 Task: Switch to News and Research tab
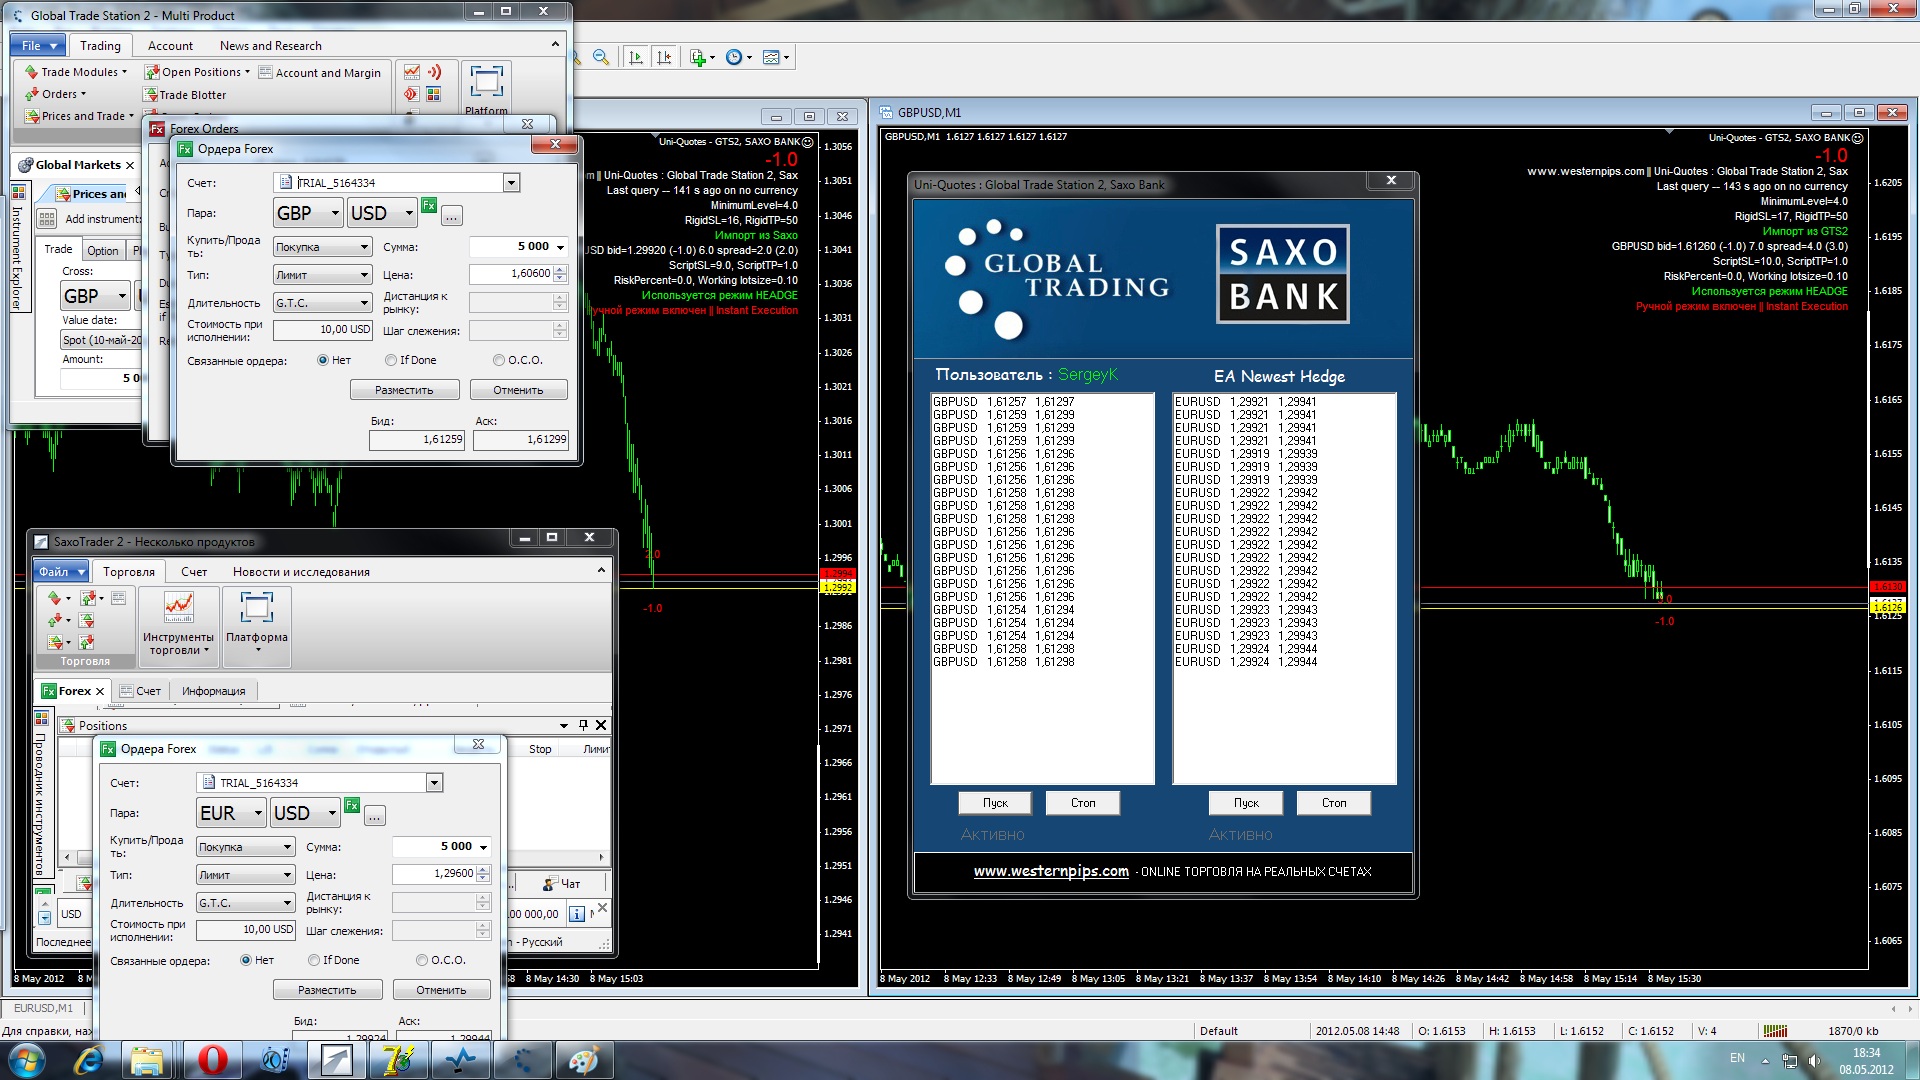[x=270, y=46]
